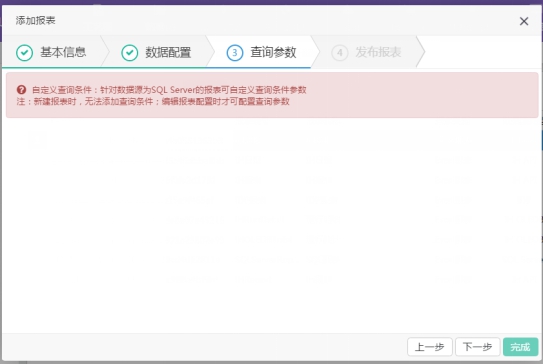The width and height of the screenshot is (543, 364).
Task: Click the red question mark help icon
Action: [x=21, y=90]
